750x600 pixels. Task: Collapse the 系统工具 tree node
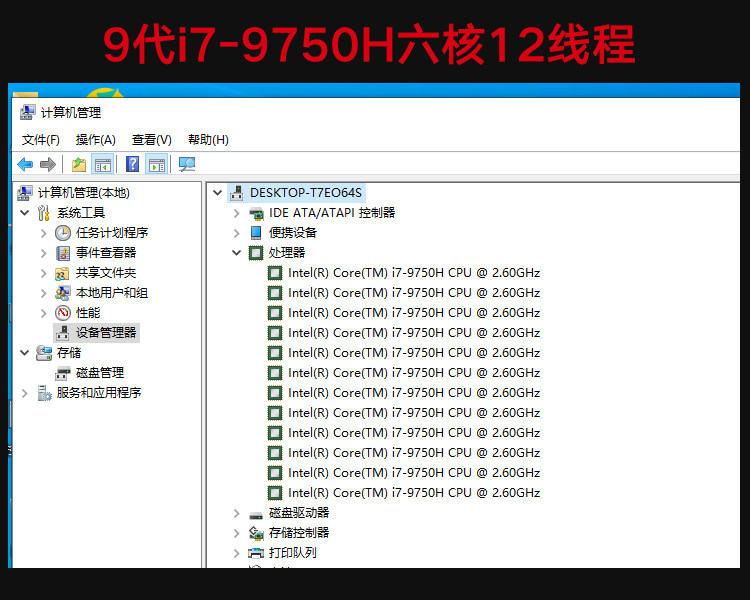(x=25, y=212)
